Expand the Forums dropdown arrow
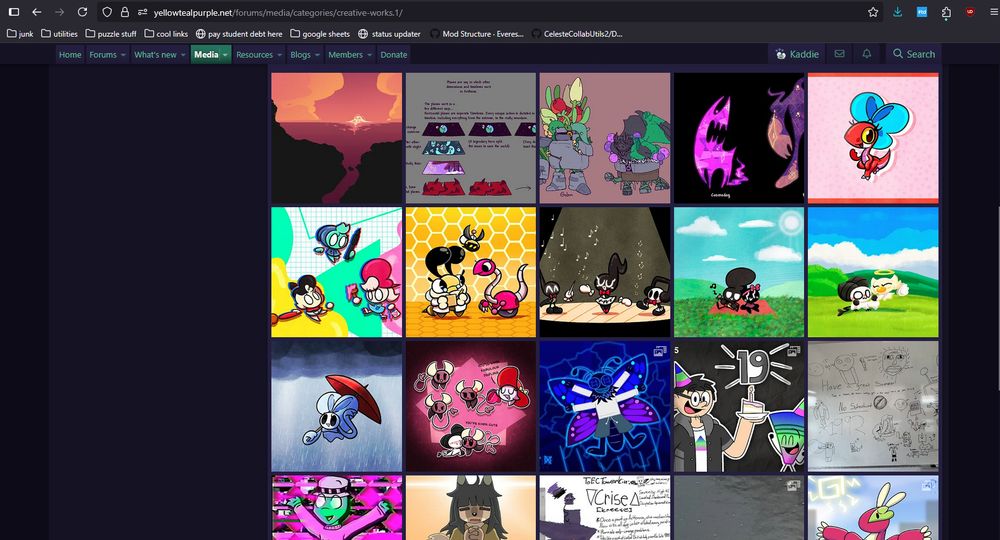 [x=123, y=55]
